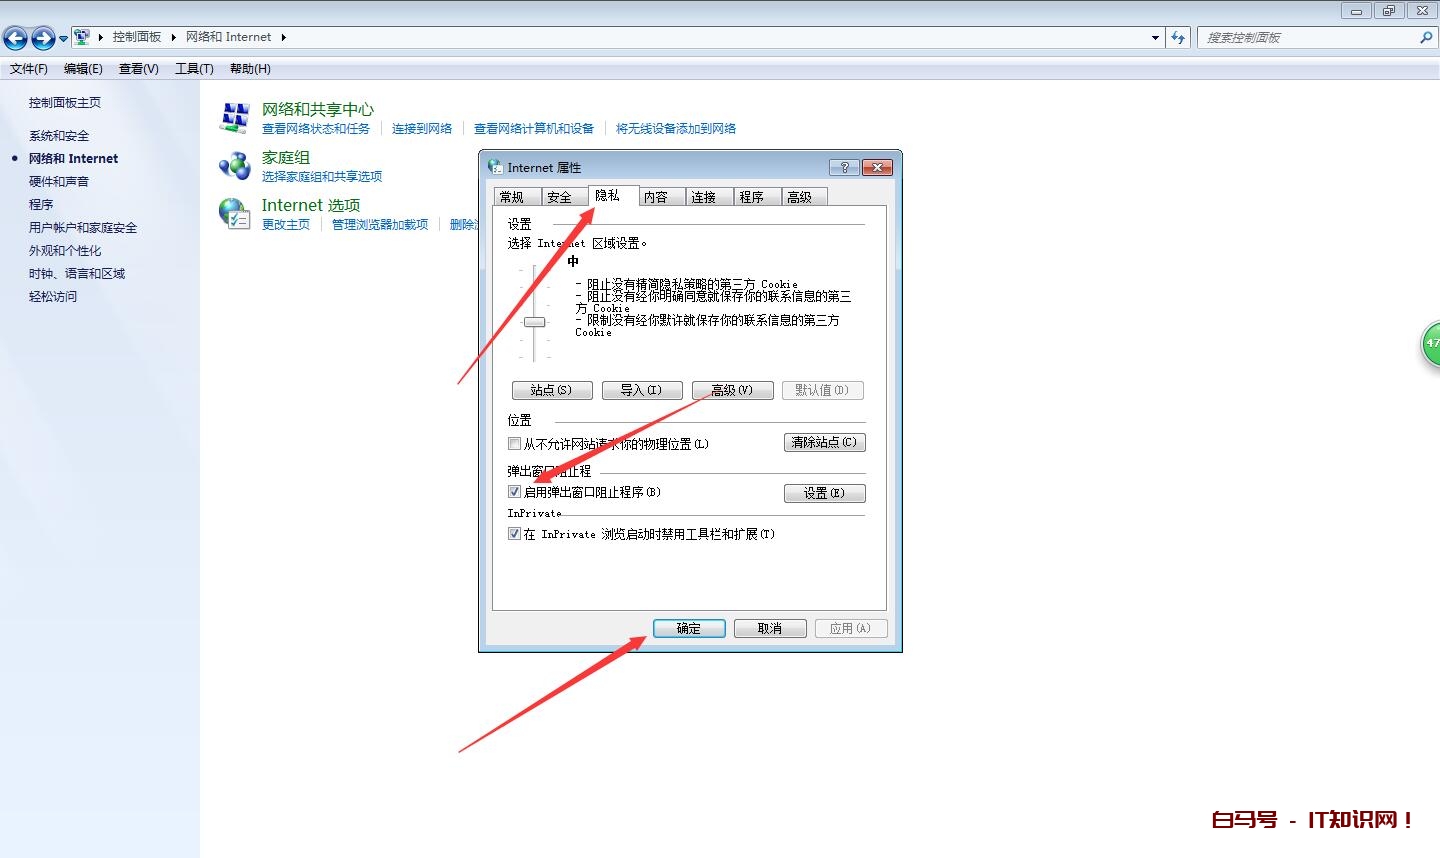
Task: Toggle InPrivate disable toolbars checkbox
Action: click(514, 534)
